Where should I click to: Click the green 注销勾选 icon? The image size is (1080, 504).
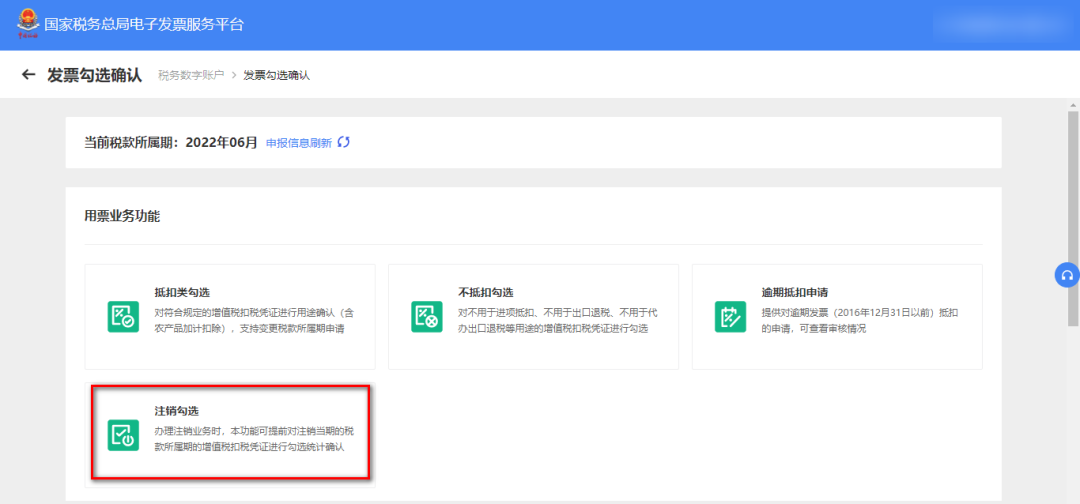click(123, 435)
